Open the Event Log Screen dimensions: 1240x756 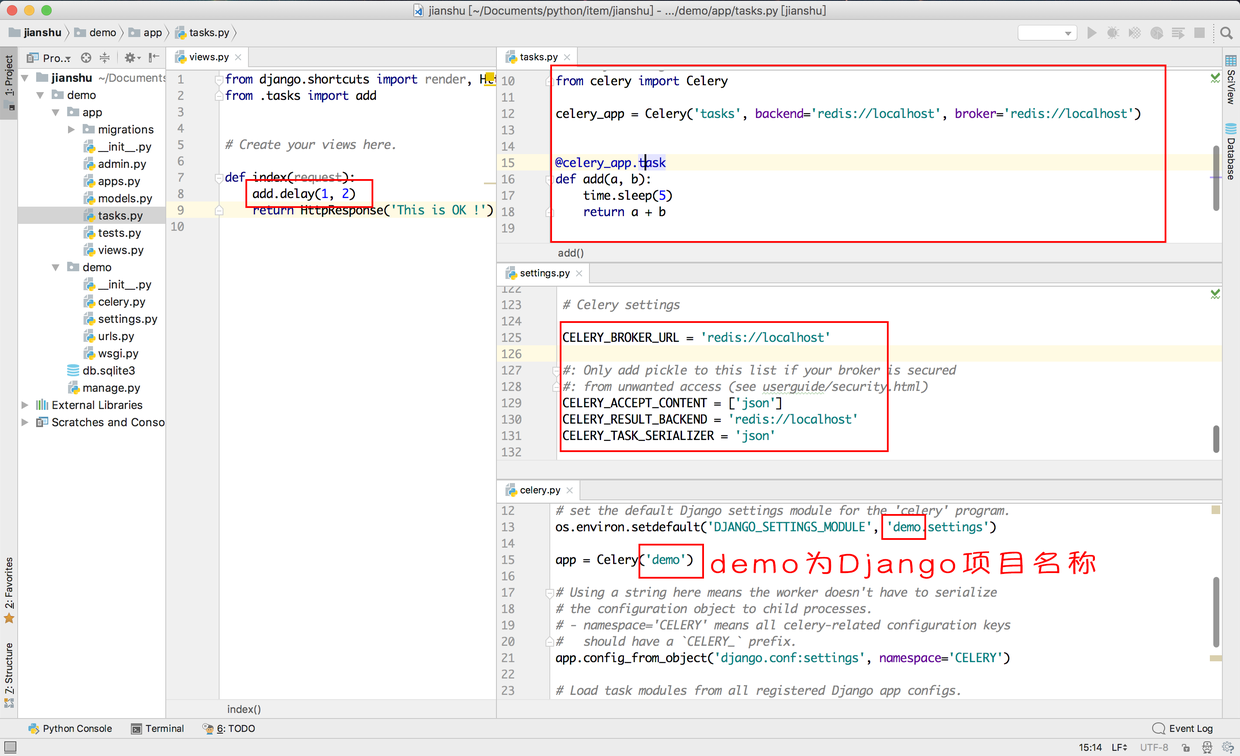point(1183,729)
